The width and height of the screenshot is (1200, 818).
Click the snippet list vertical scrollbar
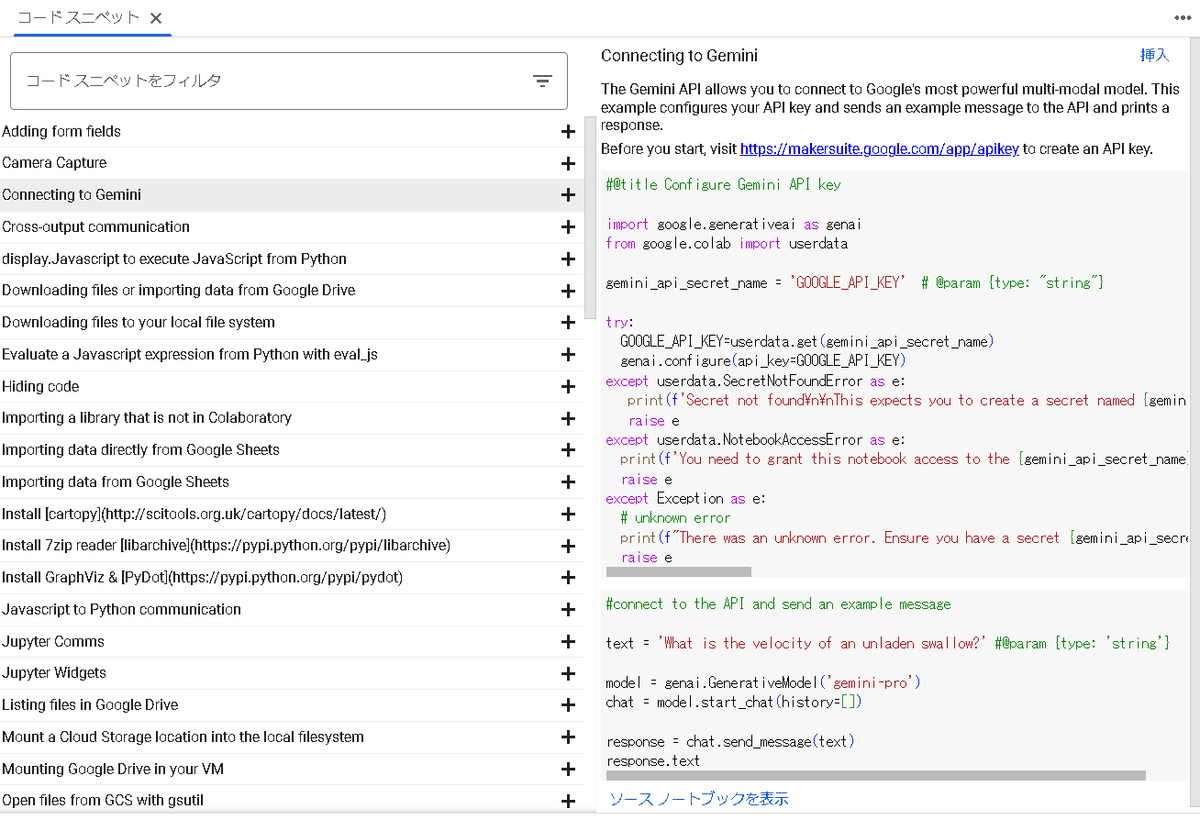tap(590, 220)
